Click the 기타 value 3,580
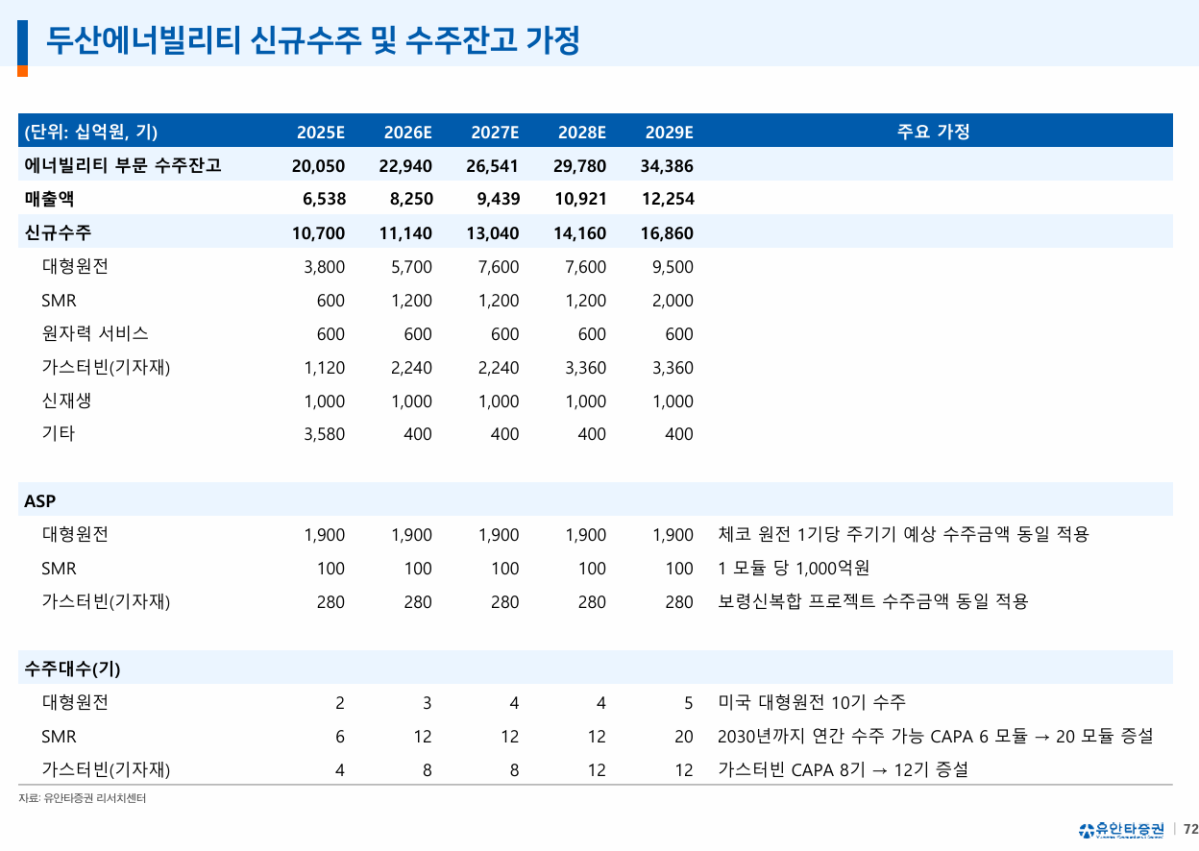The width and height of the screenshot is (1199, 851). click(x=324, y=434)
